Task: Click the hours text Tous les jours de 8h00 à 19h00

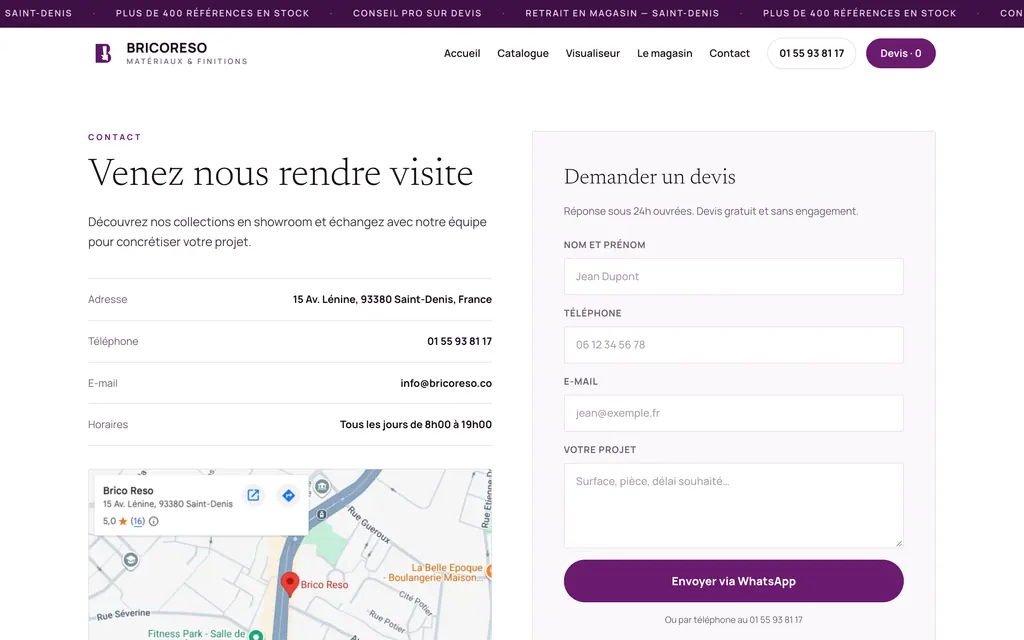Action: tap(415, 424)
